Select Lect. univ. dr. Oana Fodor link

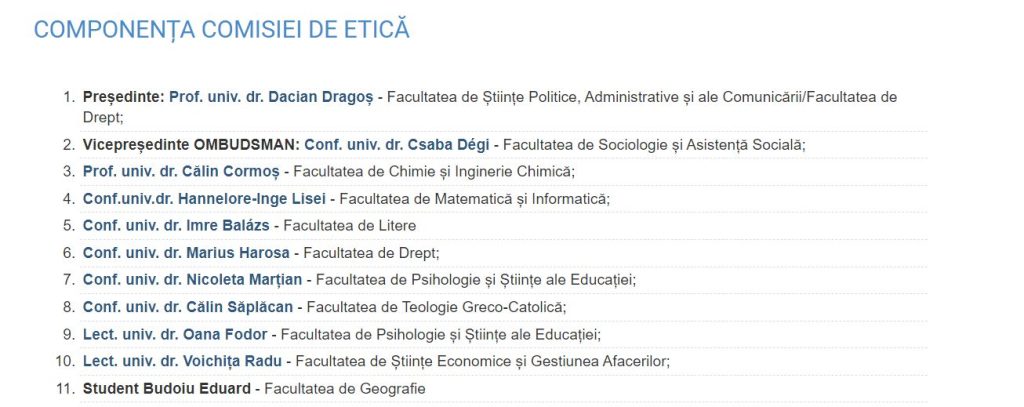[x=175, y=334]
